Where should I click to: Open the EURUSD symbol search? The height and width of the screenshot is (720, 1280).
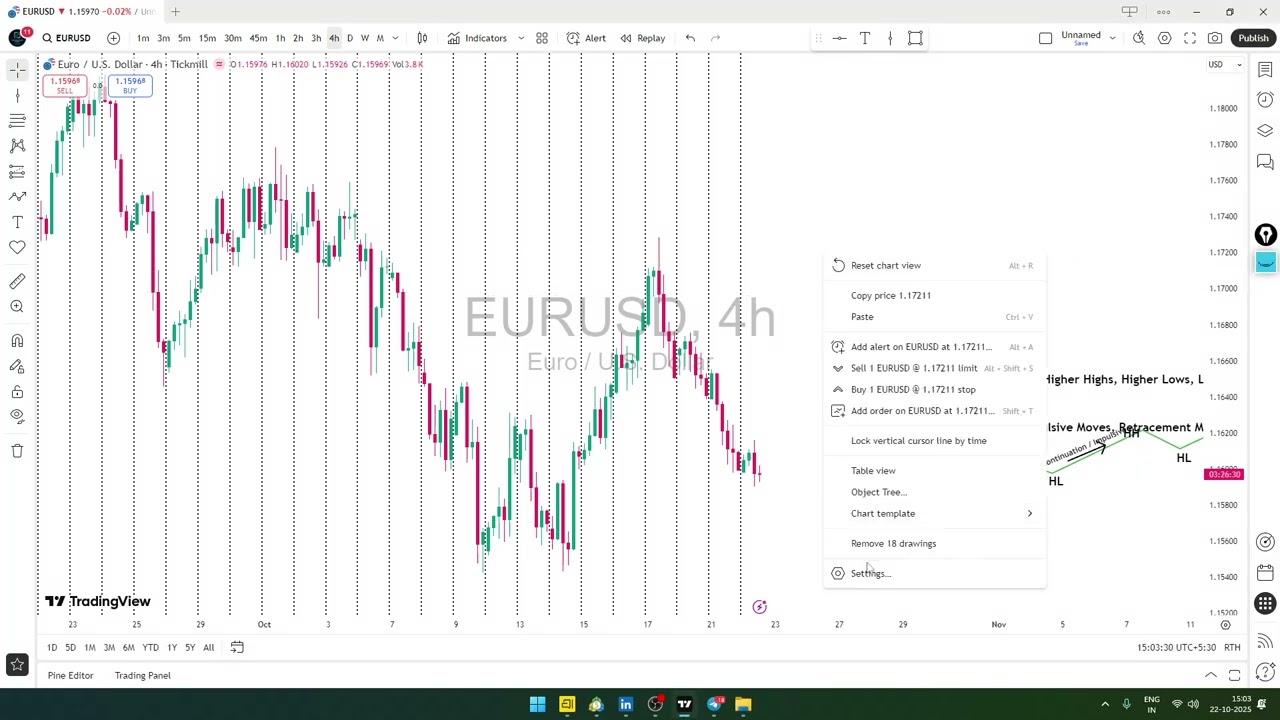pyautogui.click(x=66, y=38)
